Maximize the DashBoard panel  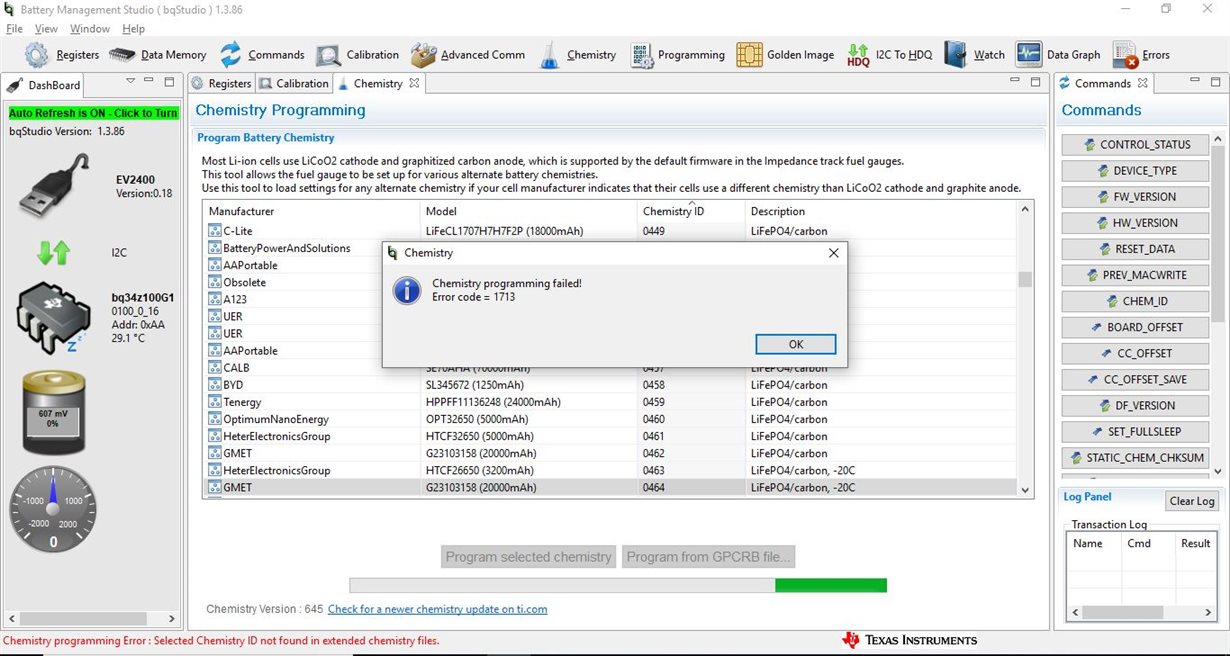coord(168,81)
